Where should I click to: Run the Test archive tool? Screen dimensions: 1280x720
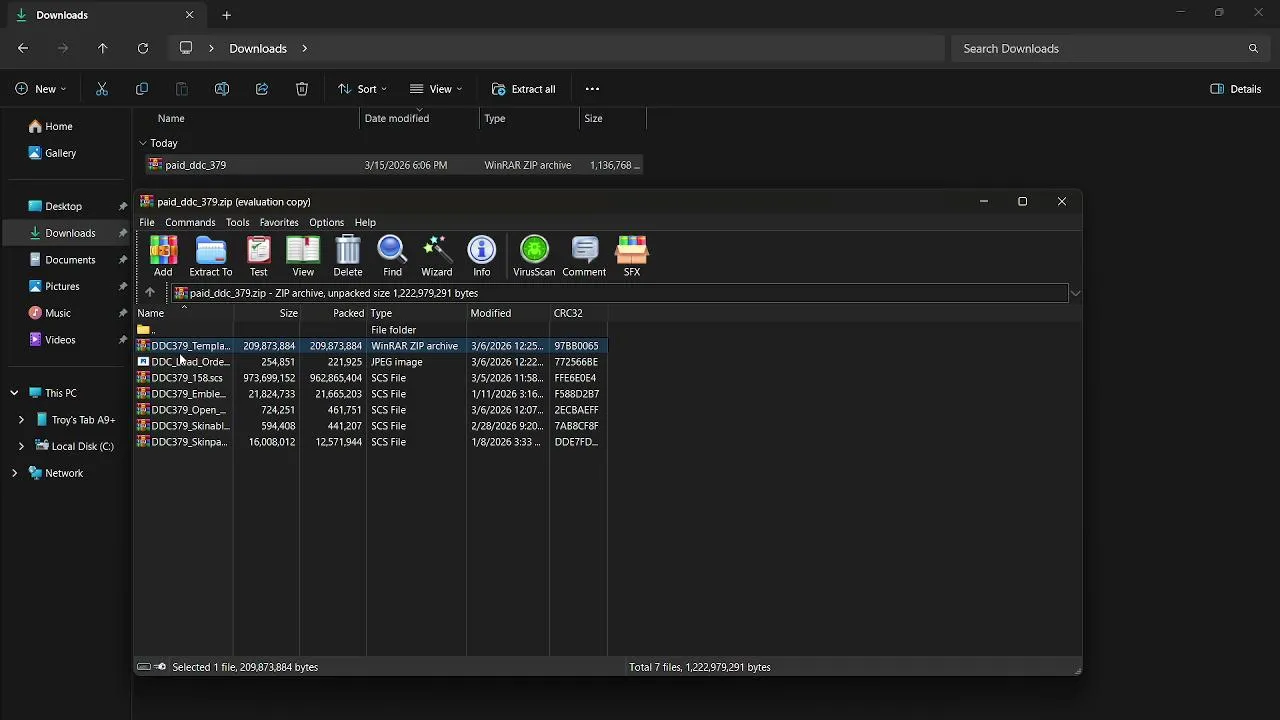258,256
